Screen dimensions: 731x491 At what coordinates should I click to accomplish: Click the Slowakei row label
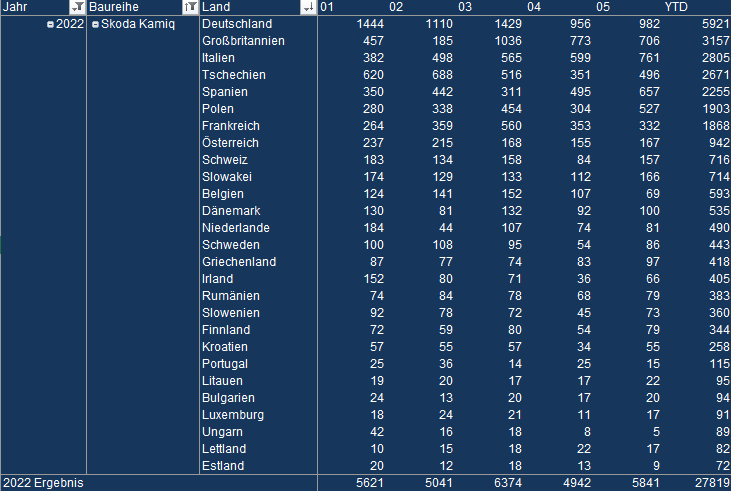pyautogui.click(x=227, y=177)
